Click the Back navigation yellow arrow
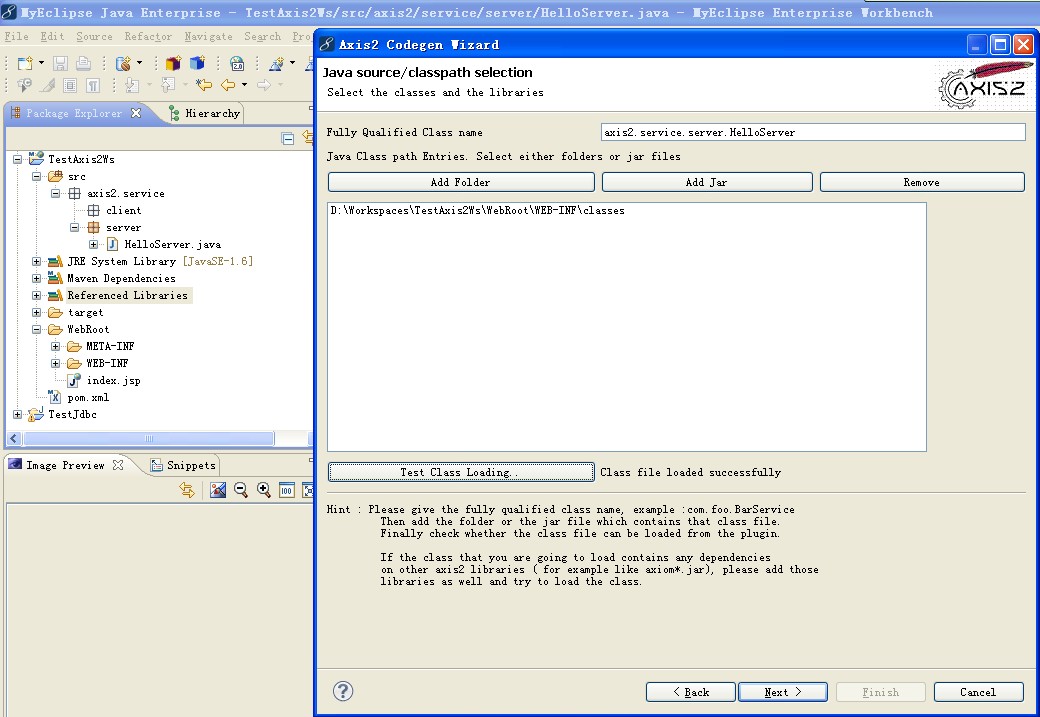 pos(228,85)
